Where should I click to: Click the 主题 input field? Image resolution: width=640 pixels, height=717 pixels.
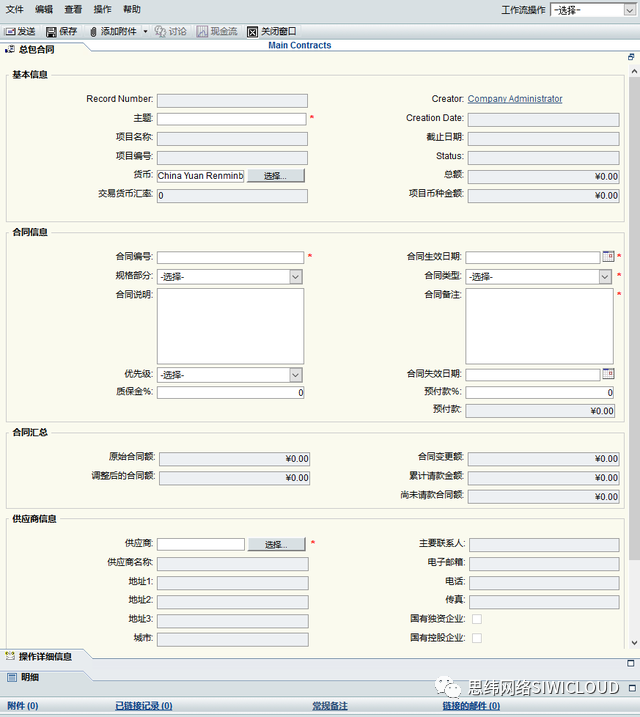coord(232,119)
